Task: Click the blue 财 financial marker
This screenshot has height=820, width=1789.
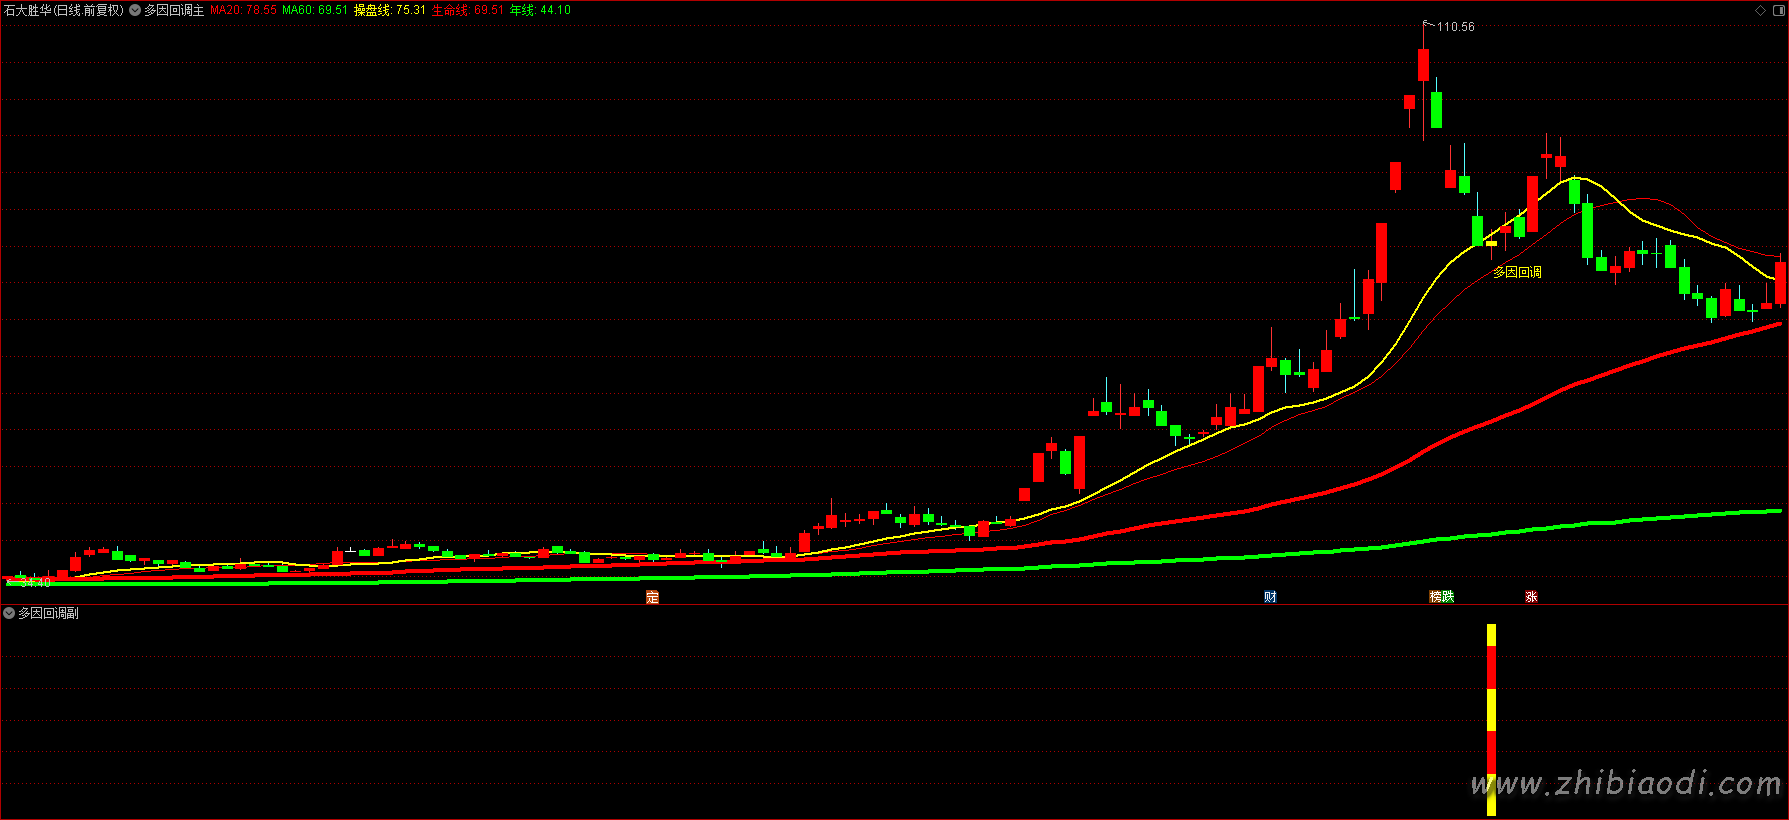Action: pos(1270,597)
